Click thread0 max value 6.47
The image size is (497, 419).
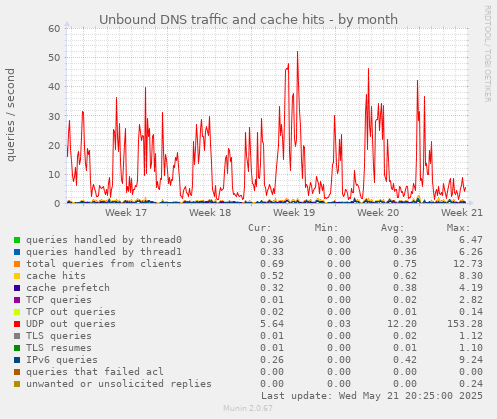point(471,240)
